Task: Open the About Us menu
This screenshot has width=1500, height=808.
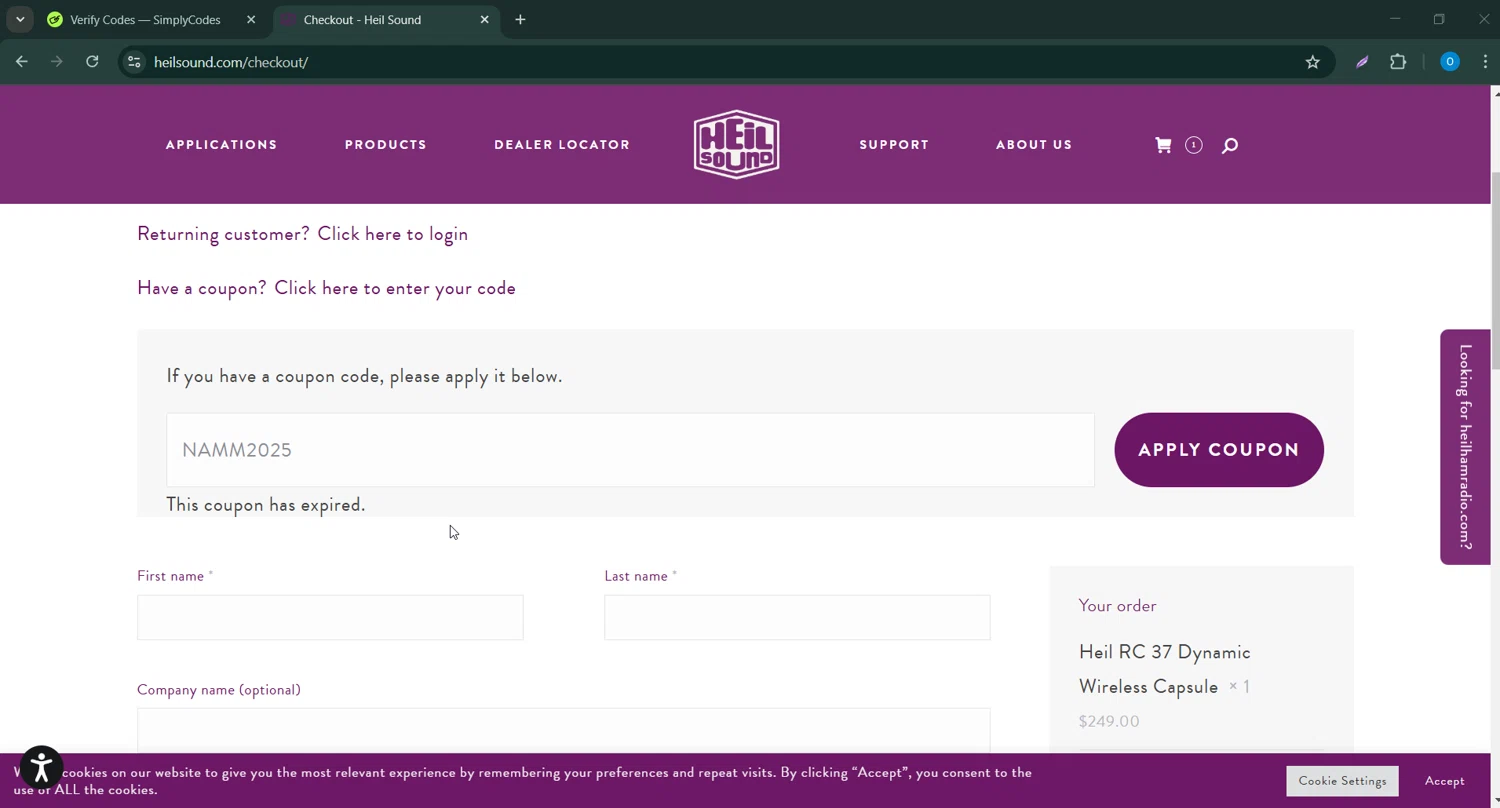Action: [1034, 145]
